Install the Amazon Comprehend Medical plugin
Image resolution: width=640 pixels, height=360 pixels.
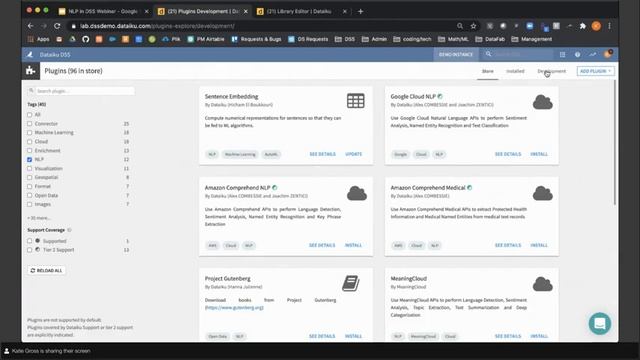point(539,245)
